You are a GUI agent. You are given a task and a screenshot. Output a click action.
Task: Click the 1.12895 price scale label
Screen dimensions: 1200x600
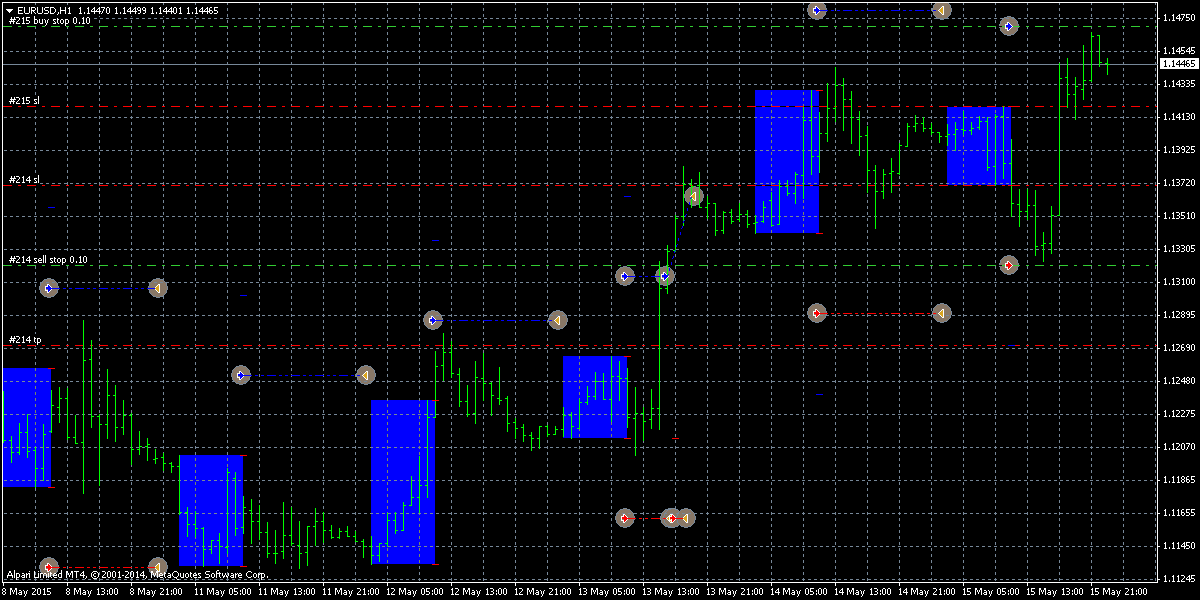1179,314
